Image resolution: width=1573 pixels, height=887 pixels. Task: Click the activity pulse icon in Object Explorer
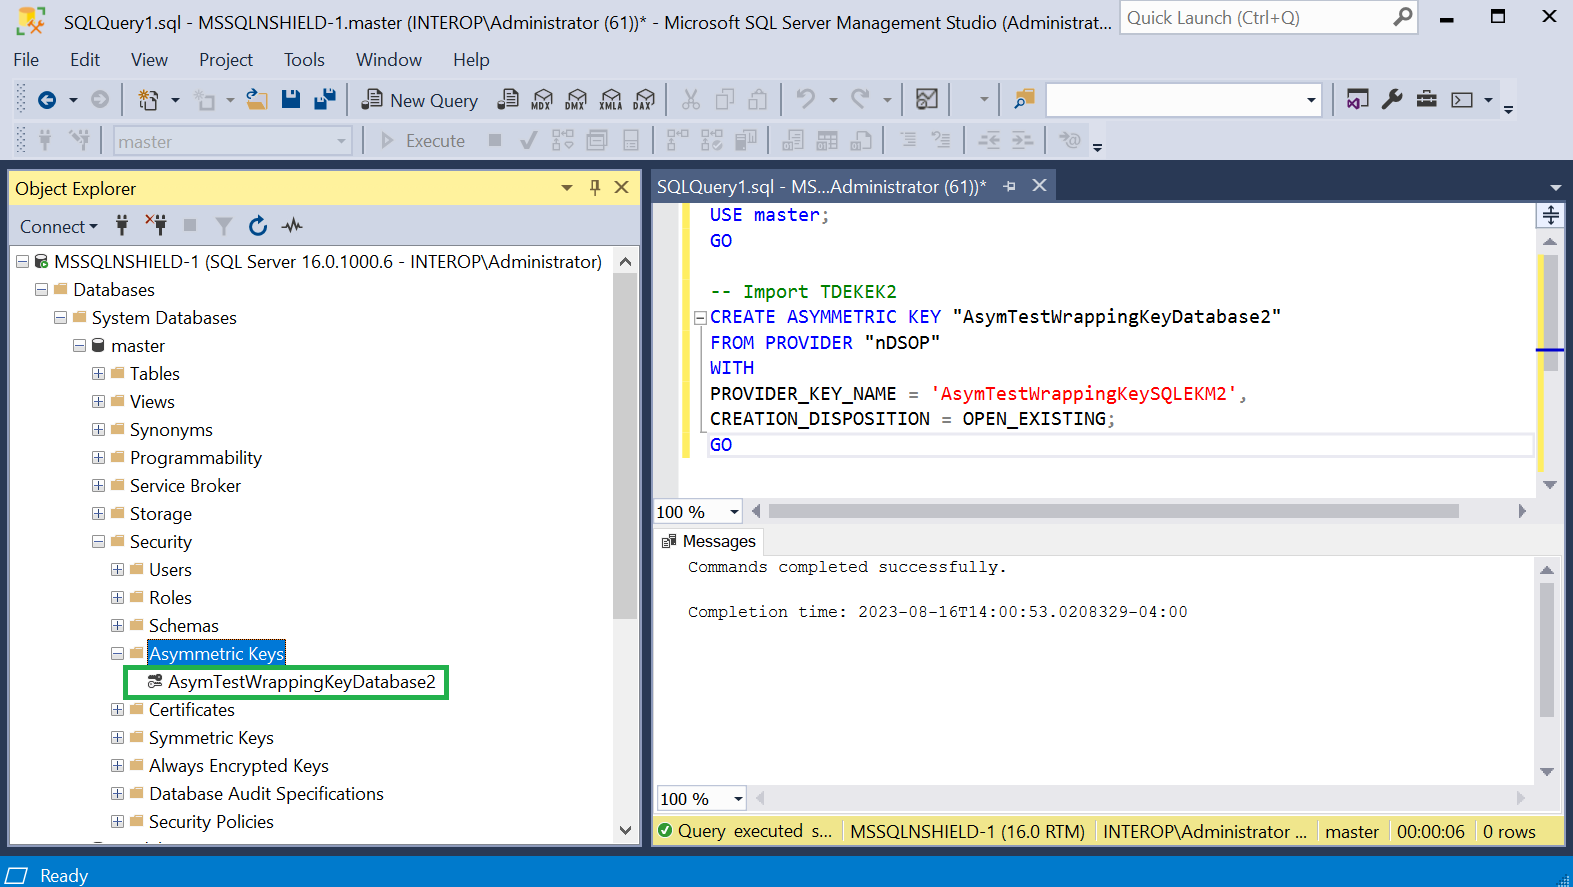tap(292, 226)
